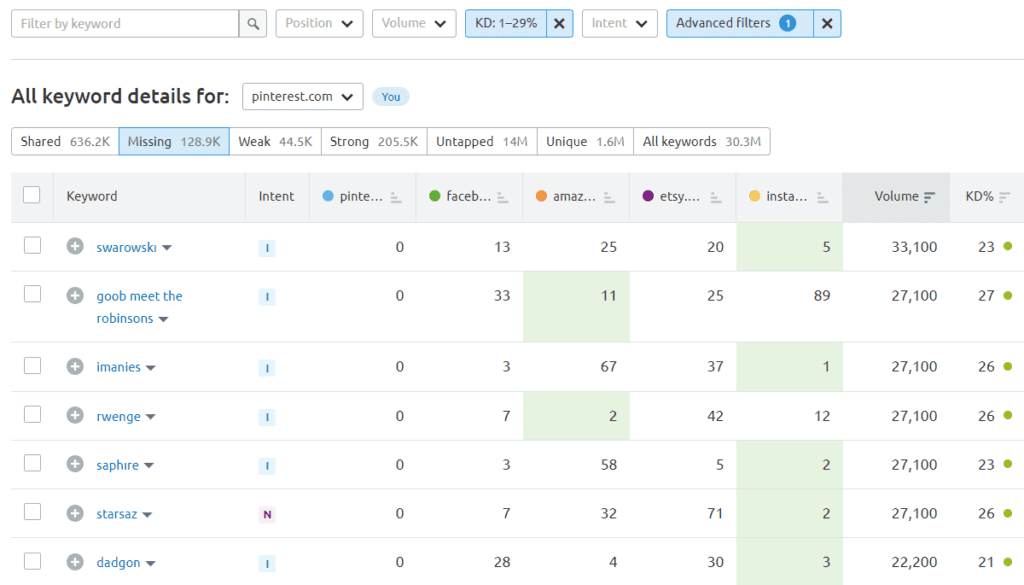Screen dimensions: 1024x585
Task: Expand the rwenge keyword arrow
Action: (x=151, y=417)
